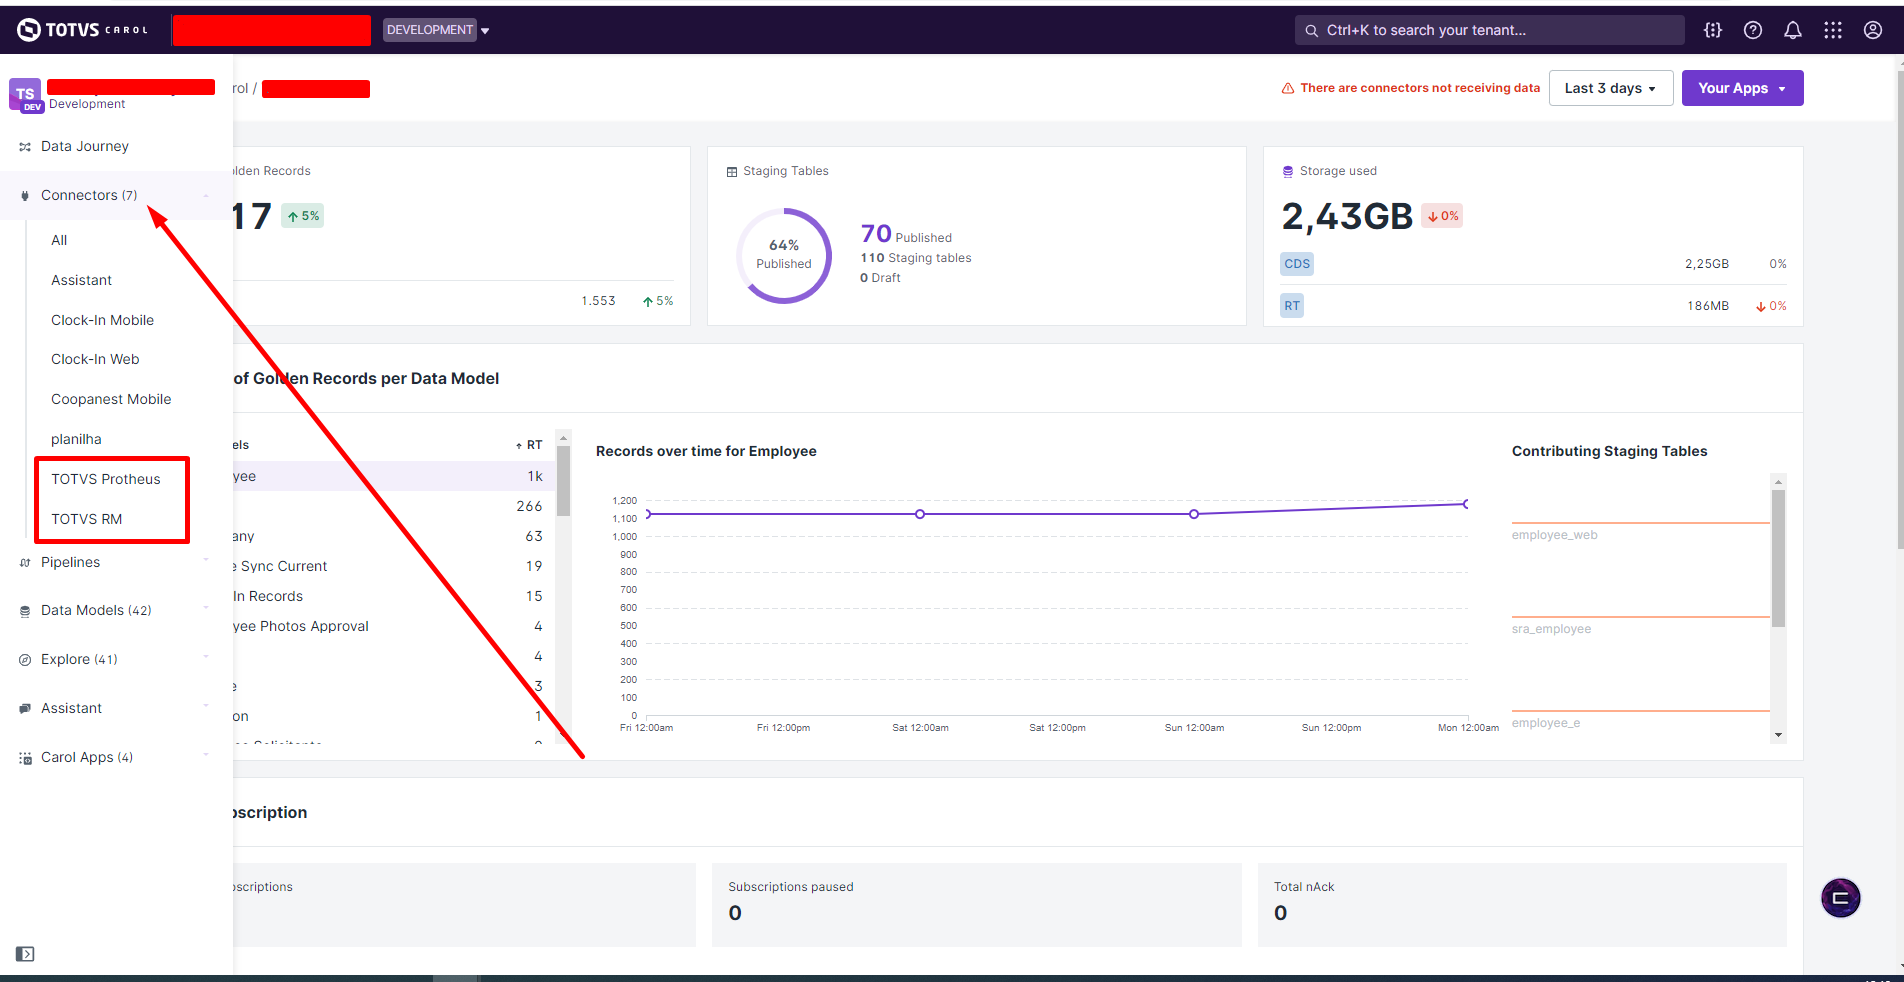Click the Carol assistant chat bubble icon

click(x=1841, y=898)
